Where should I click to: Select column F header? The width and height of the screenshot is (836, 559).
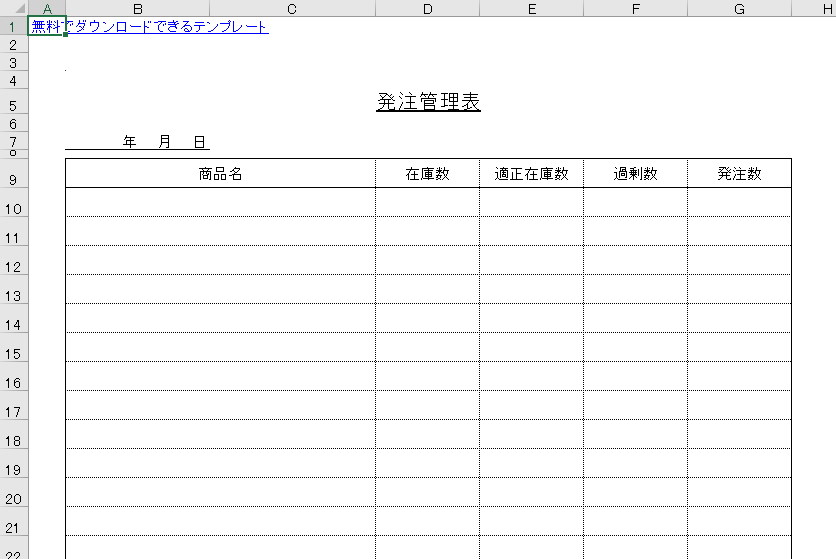click(x=636, y=9)
